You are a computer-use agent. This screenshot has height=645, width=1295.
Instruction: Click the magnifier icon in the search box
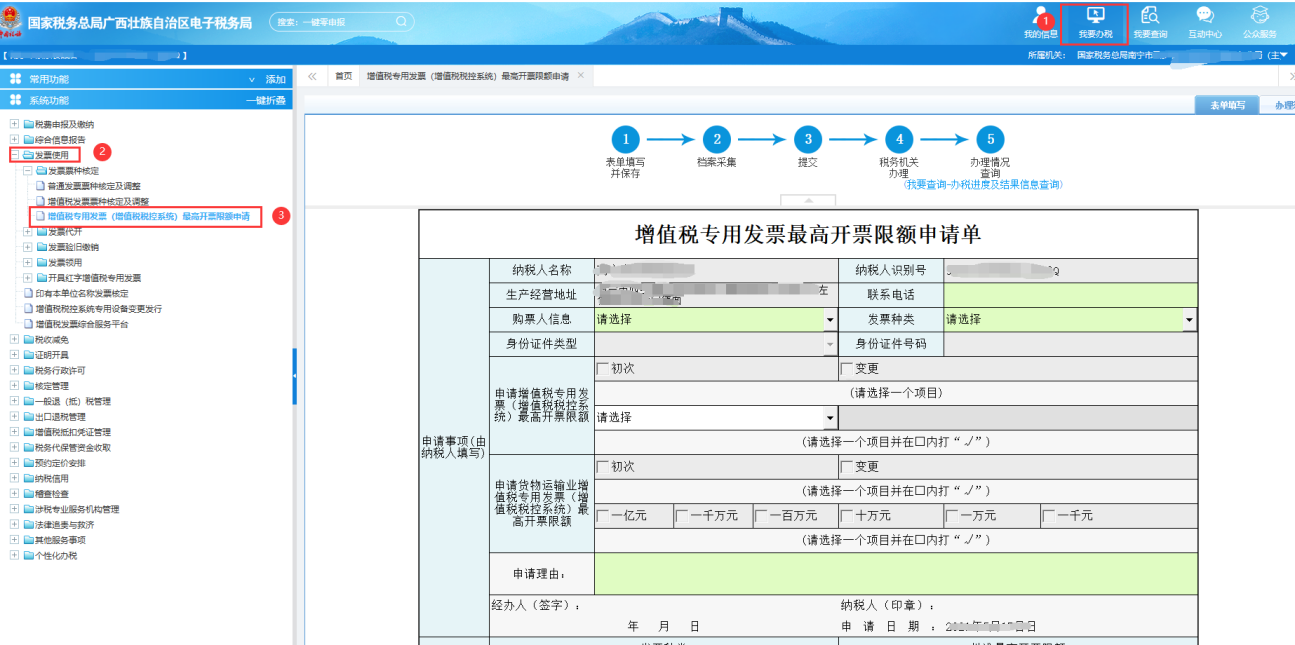coord(401,21)
